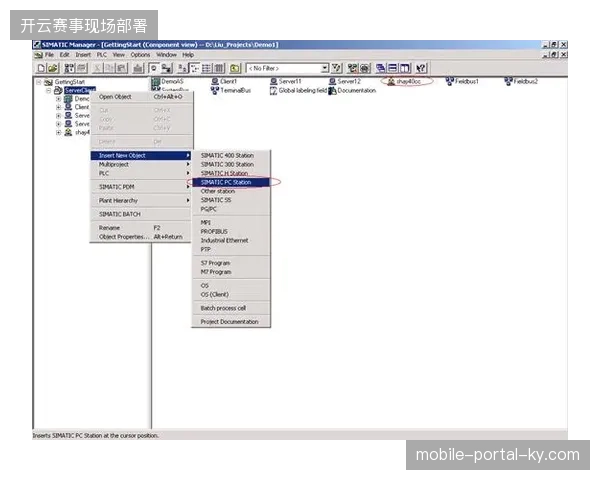This screenshot has height=480, width=600.
Task: Switch to List view in toolbar
Action: point(207,69)
